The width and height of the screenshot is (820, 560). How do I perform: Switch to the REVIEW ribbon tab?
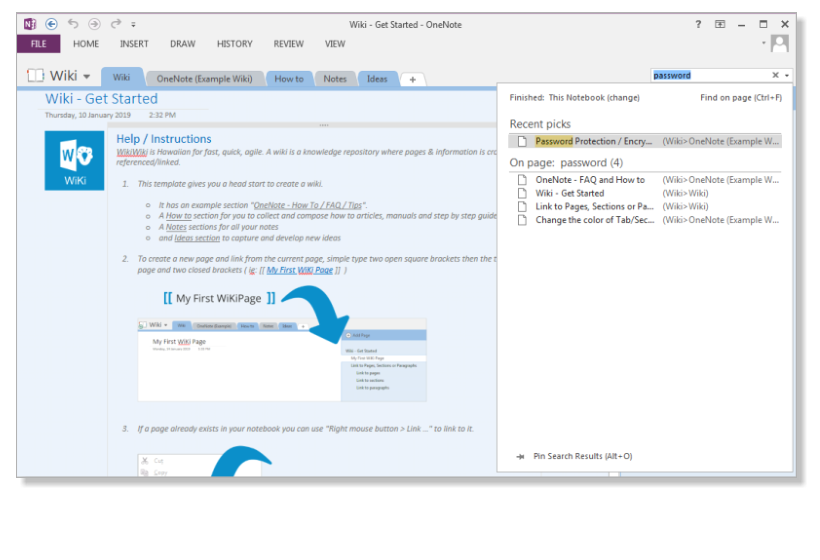point(288,44)
